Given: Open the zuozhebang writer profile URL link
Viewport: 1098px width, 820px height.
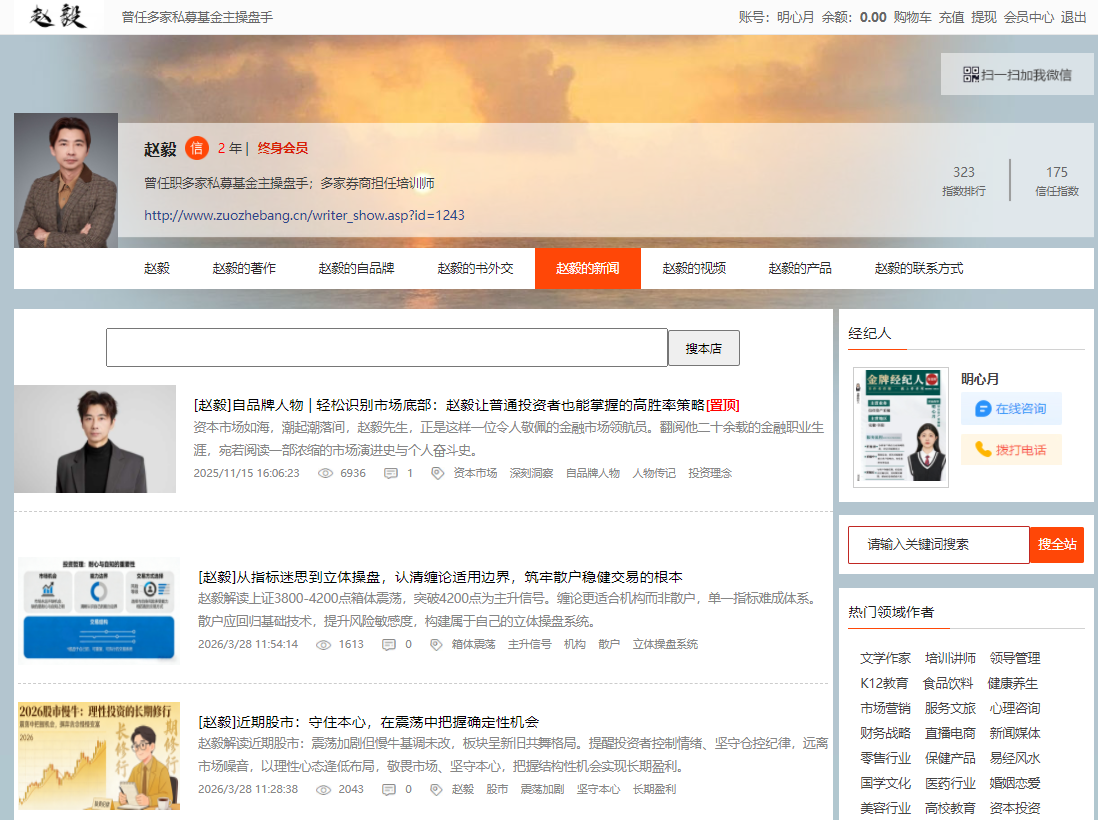Looking at the screenshot, I should point(304,215).
